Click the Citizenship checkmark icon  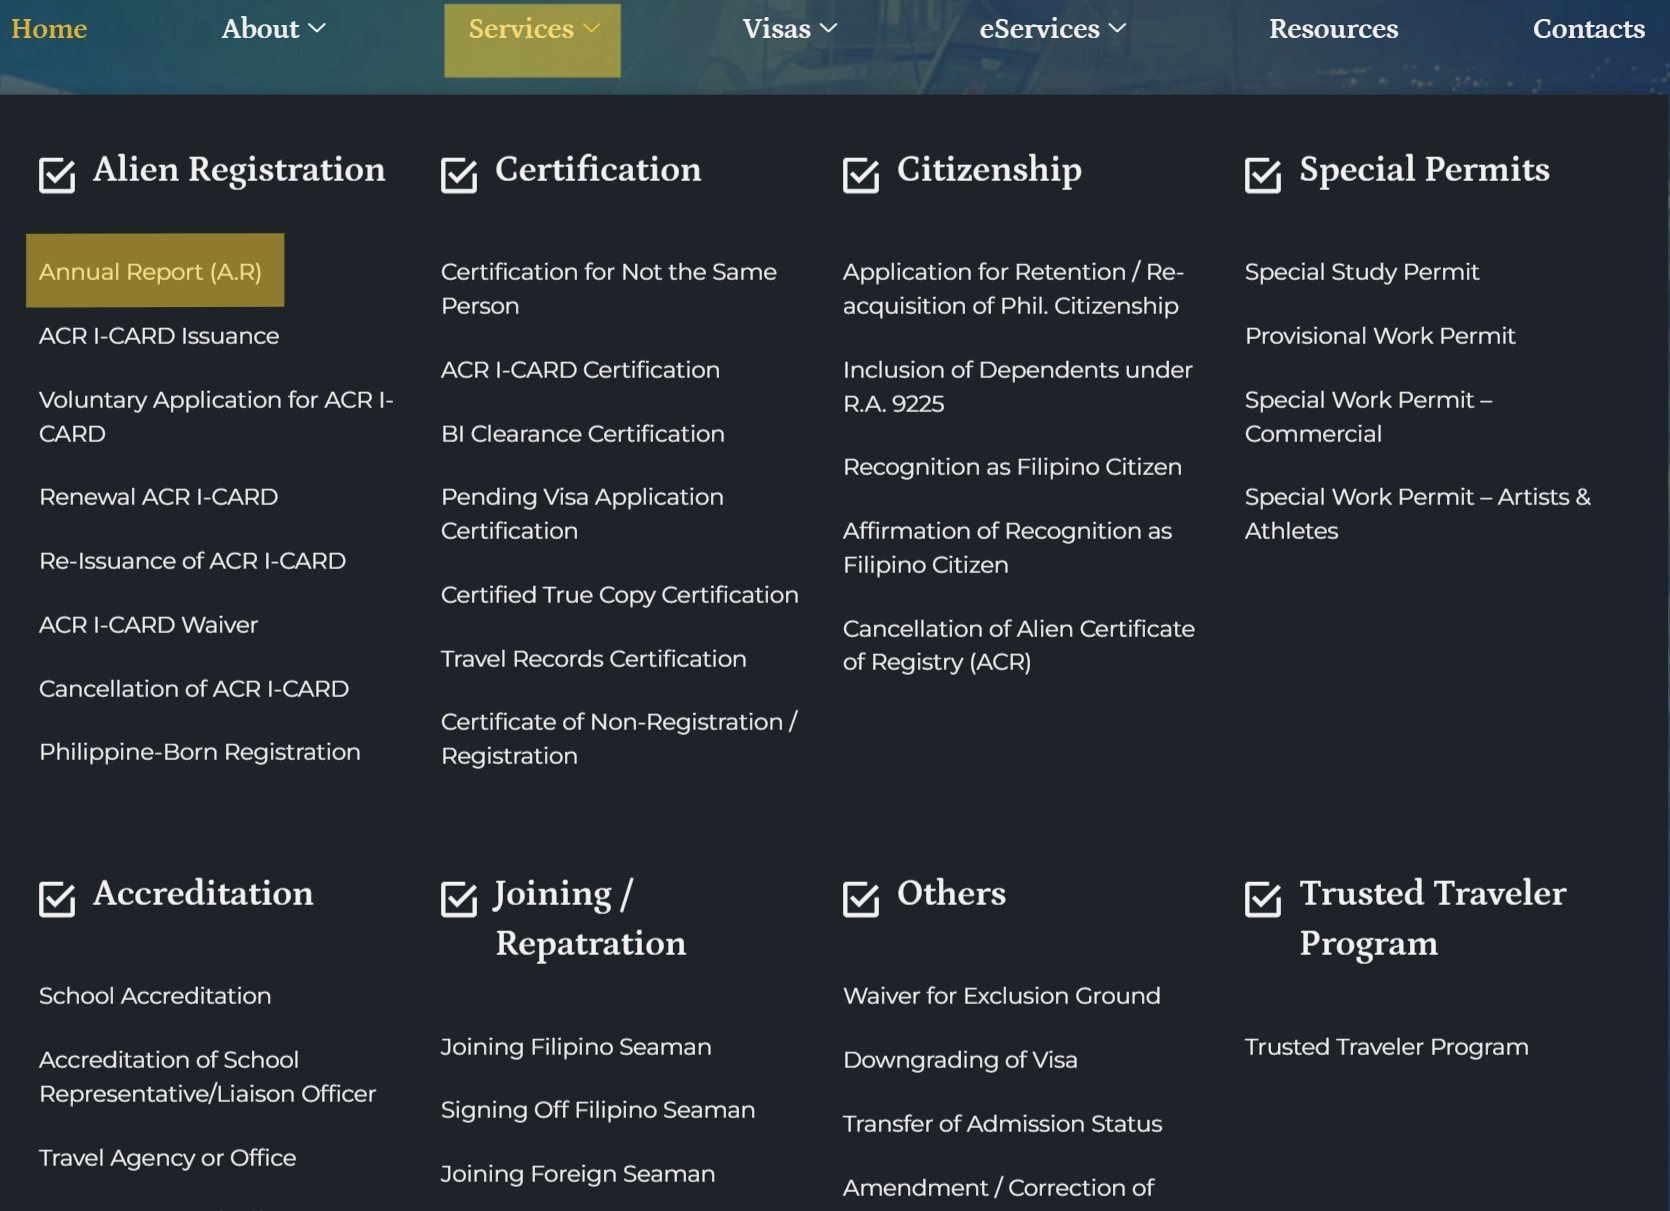click(861, 175)
